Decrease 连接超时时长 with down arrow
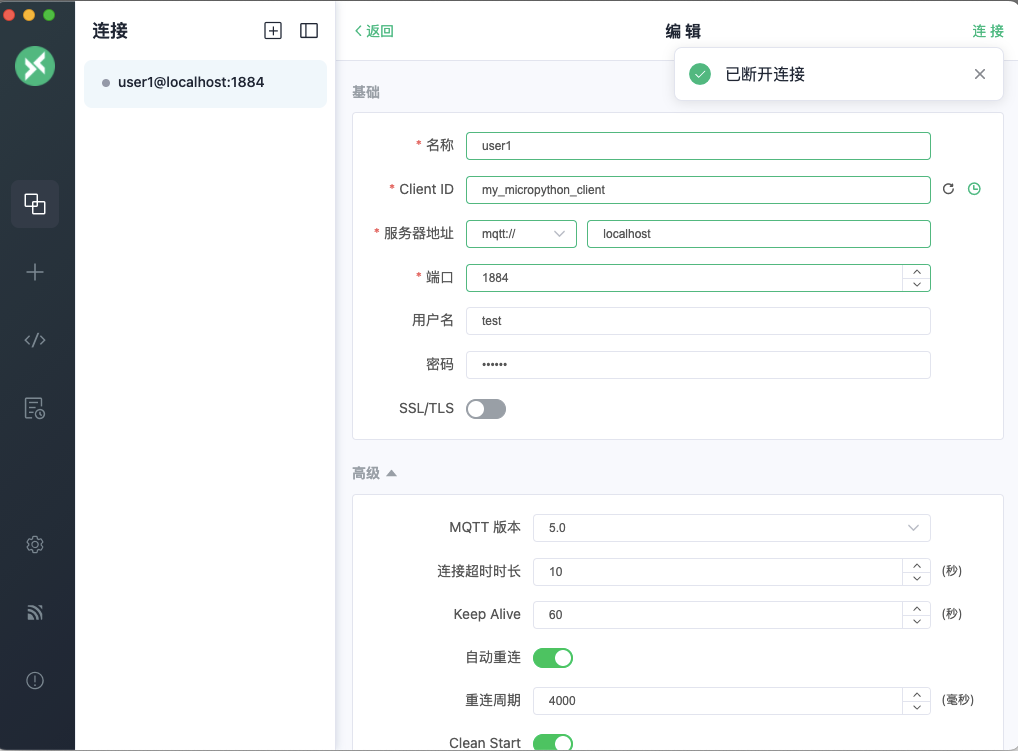The image size is (1018, 751). point(917,578)
